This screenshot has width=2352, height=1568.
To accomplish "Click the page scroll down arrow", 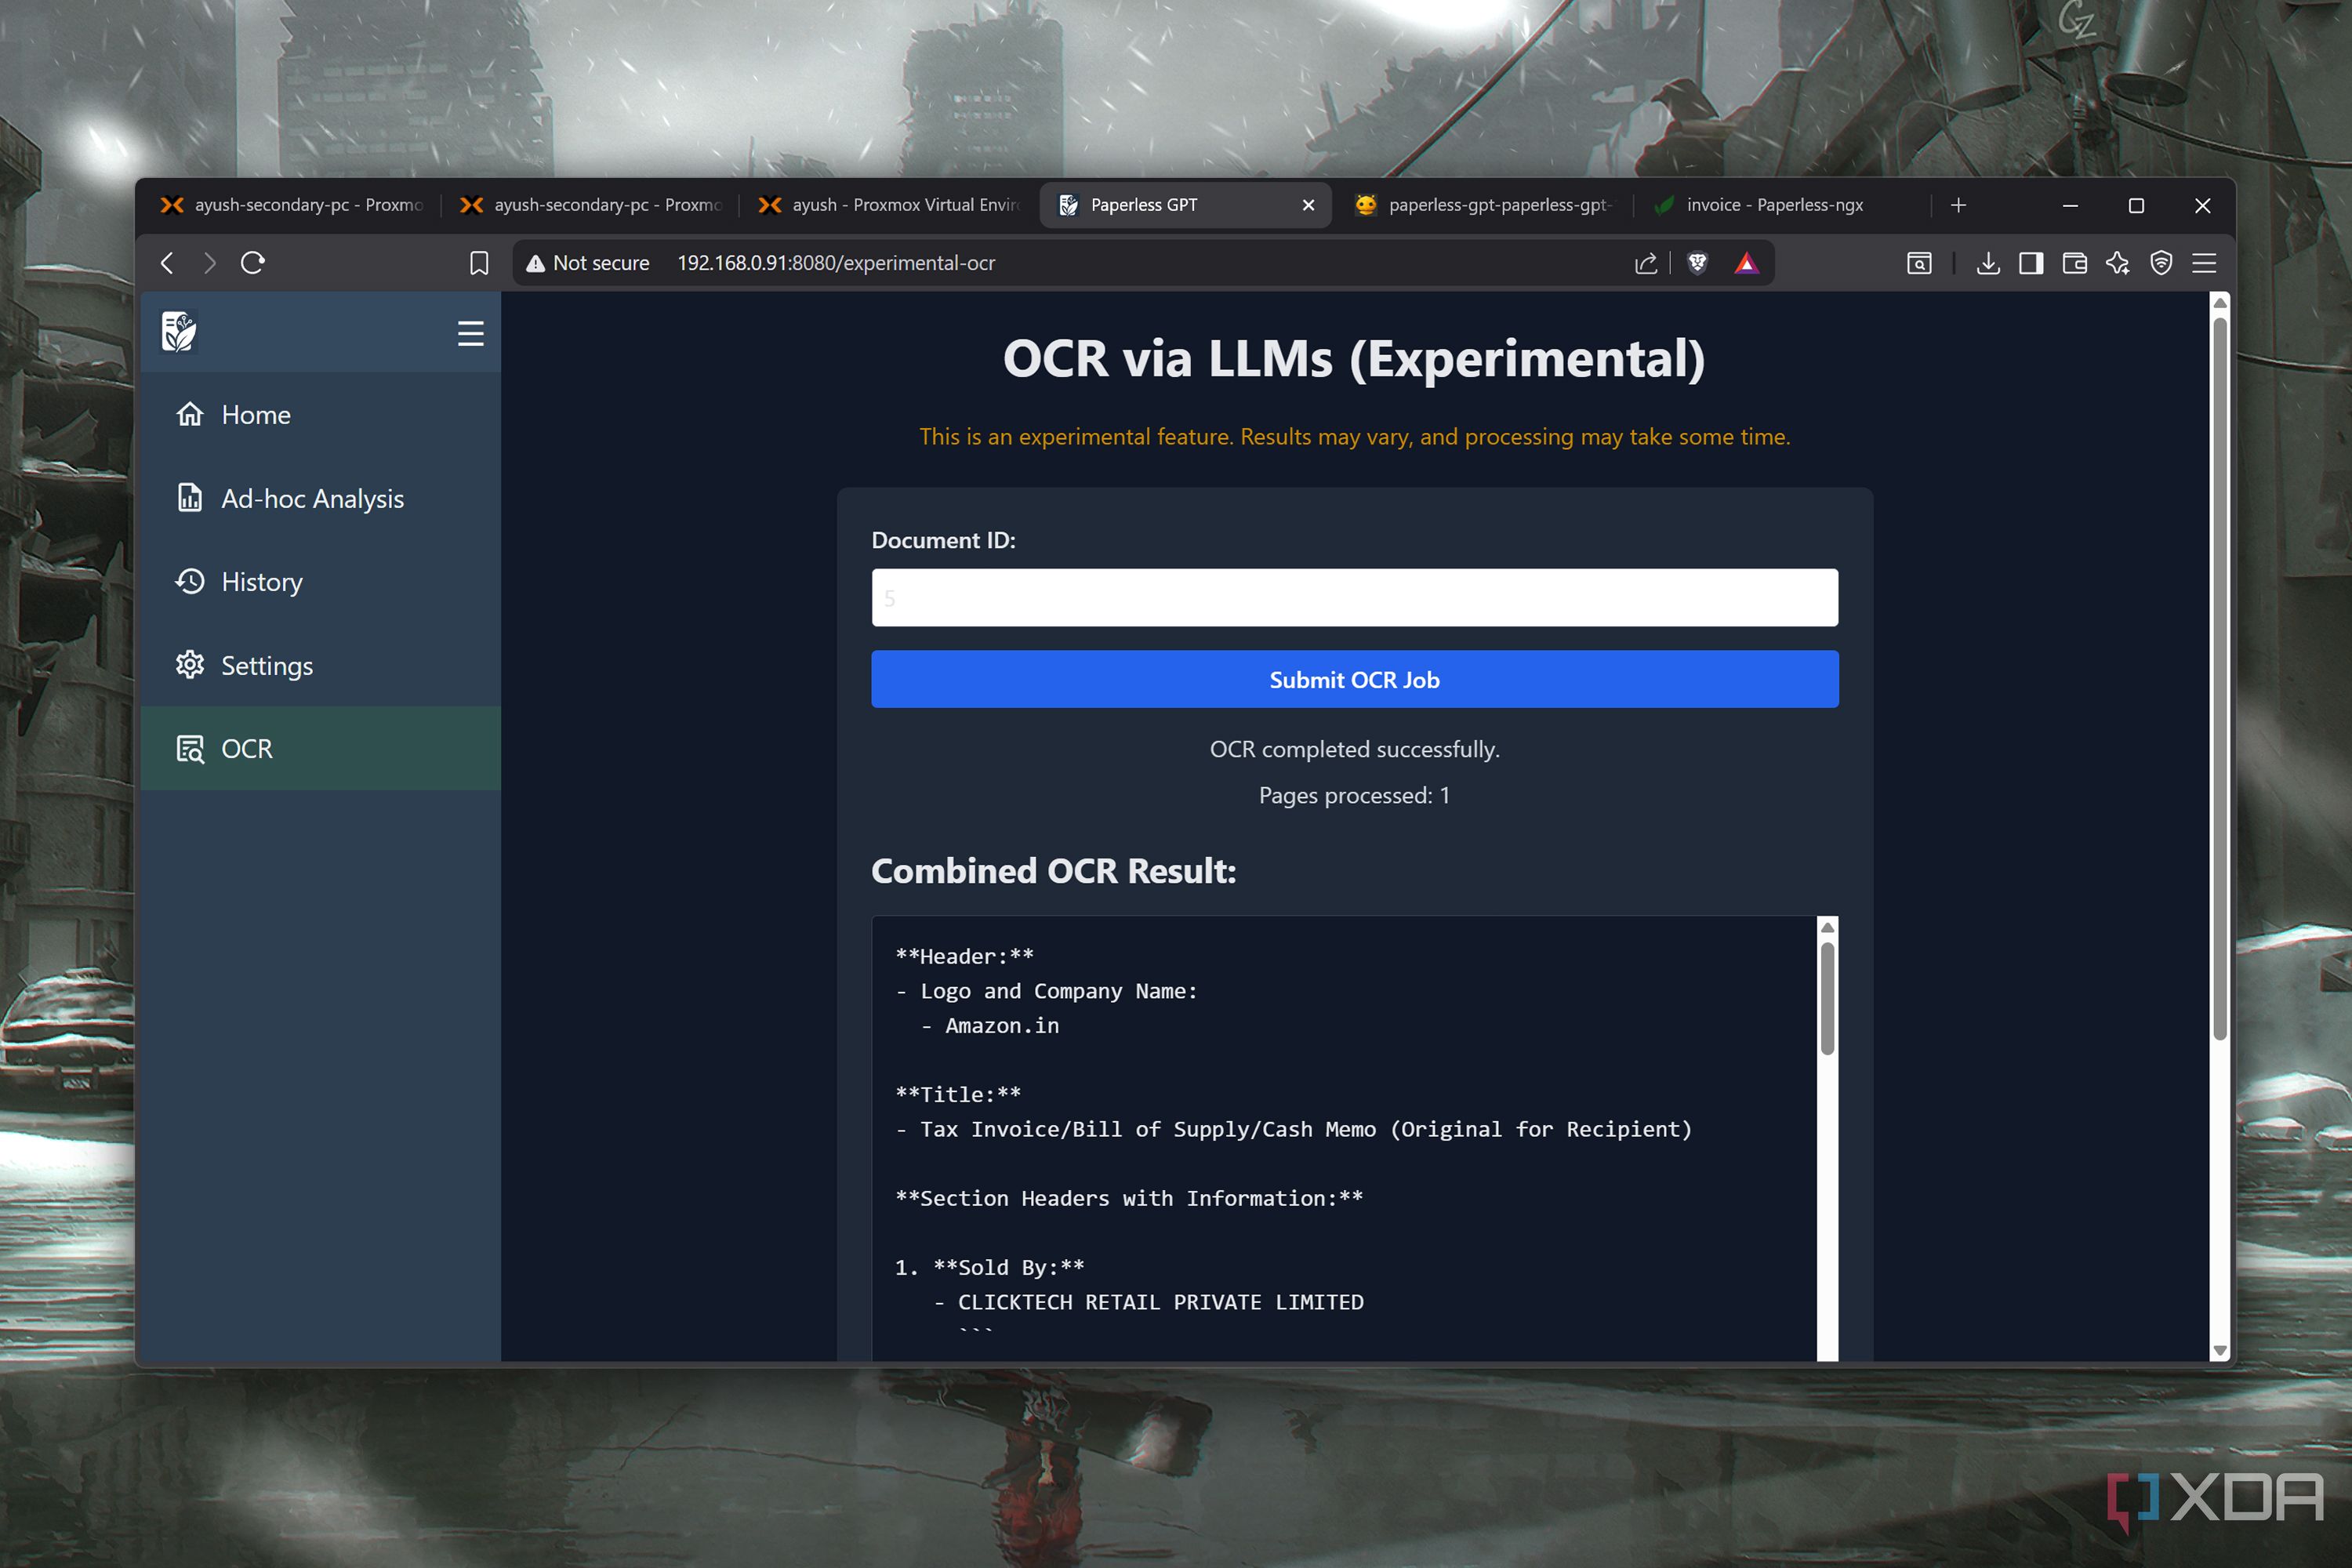I will (2219, 1350).
